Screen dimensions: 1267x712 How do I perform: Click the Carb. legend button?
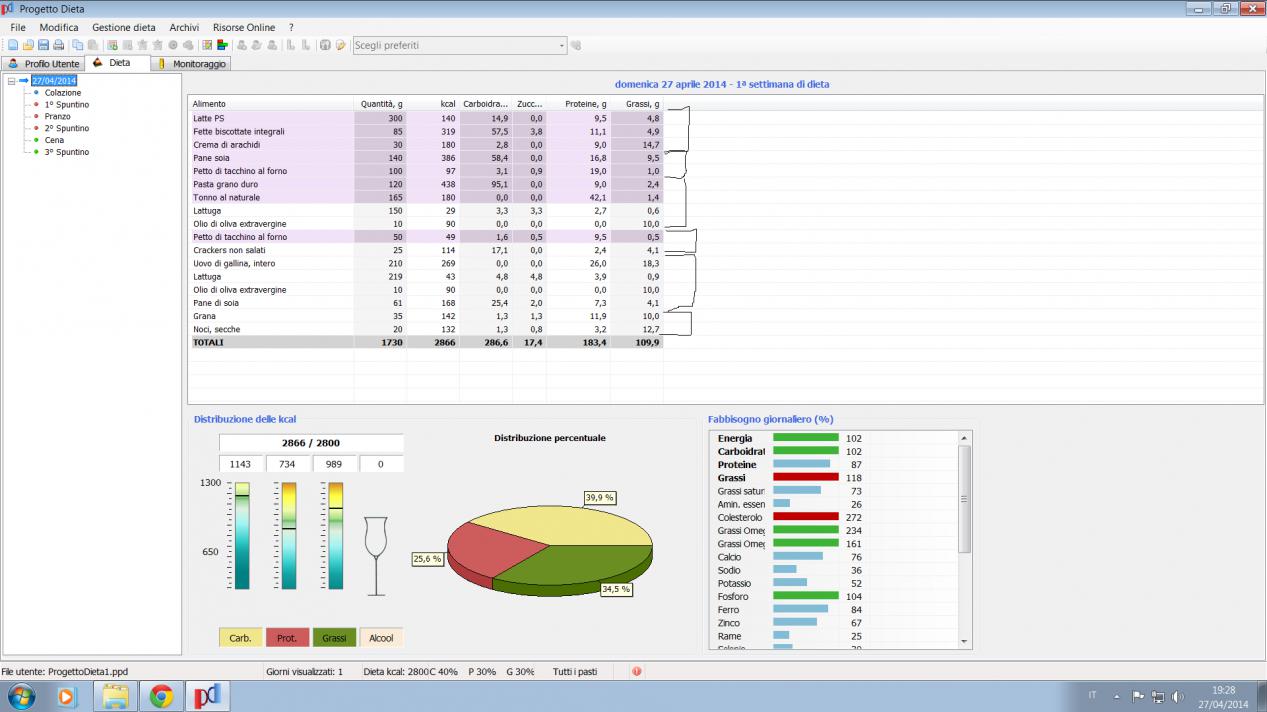(241, 638)
